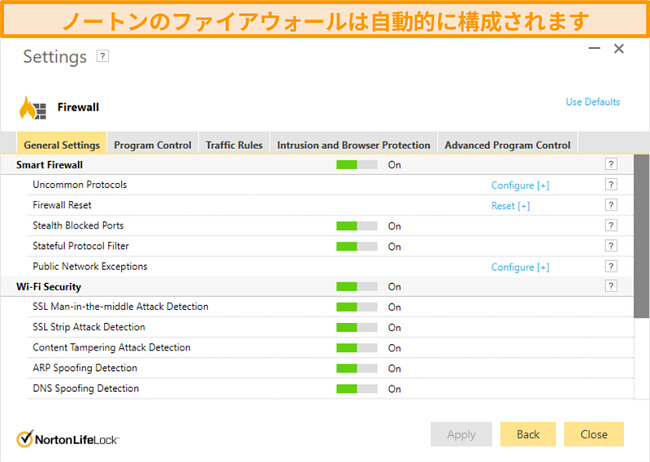This screenshot has height=462, width=650.
Task: Select the General Settings tab
Action: coord(62,145)
